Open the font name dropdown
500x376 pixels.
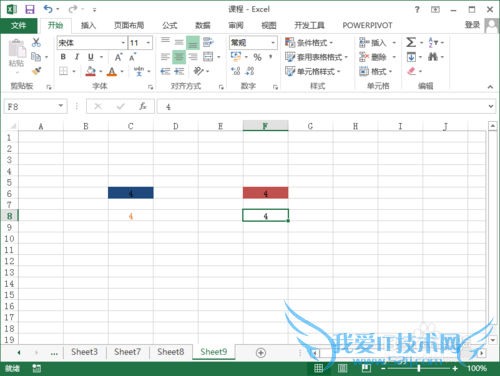(x=123, y=43)
